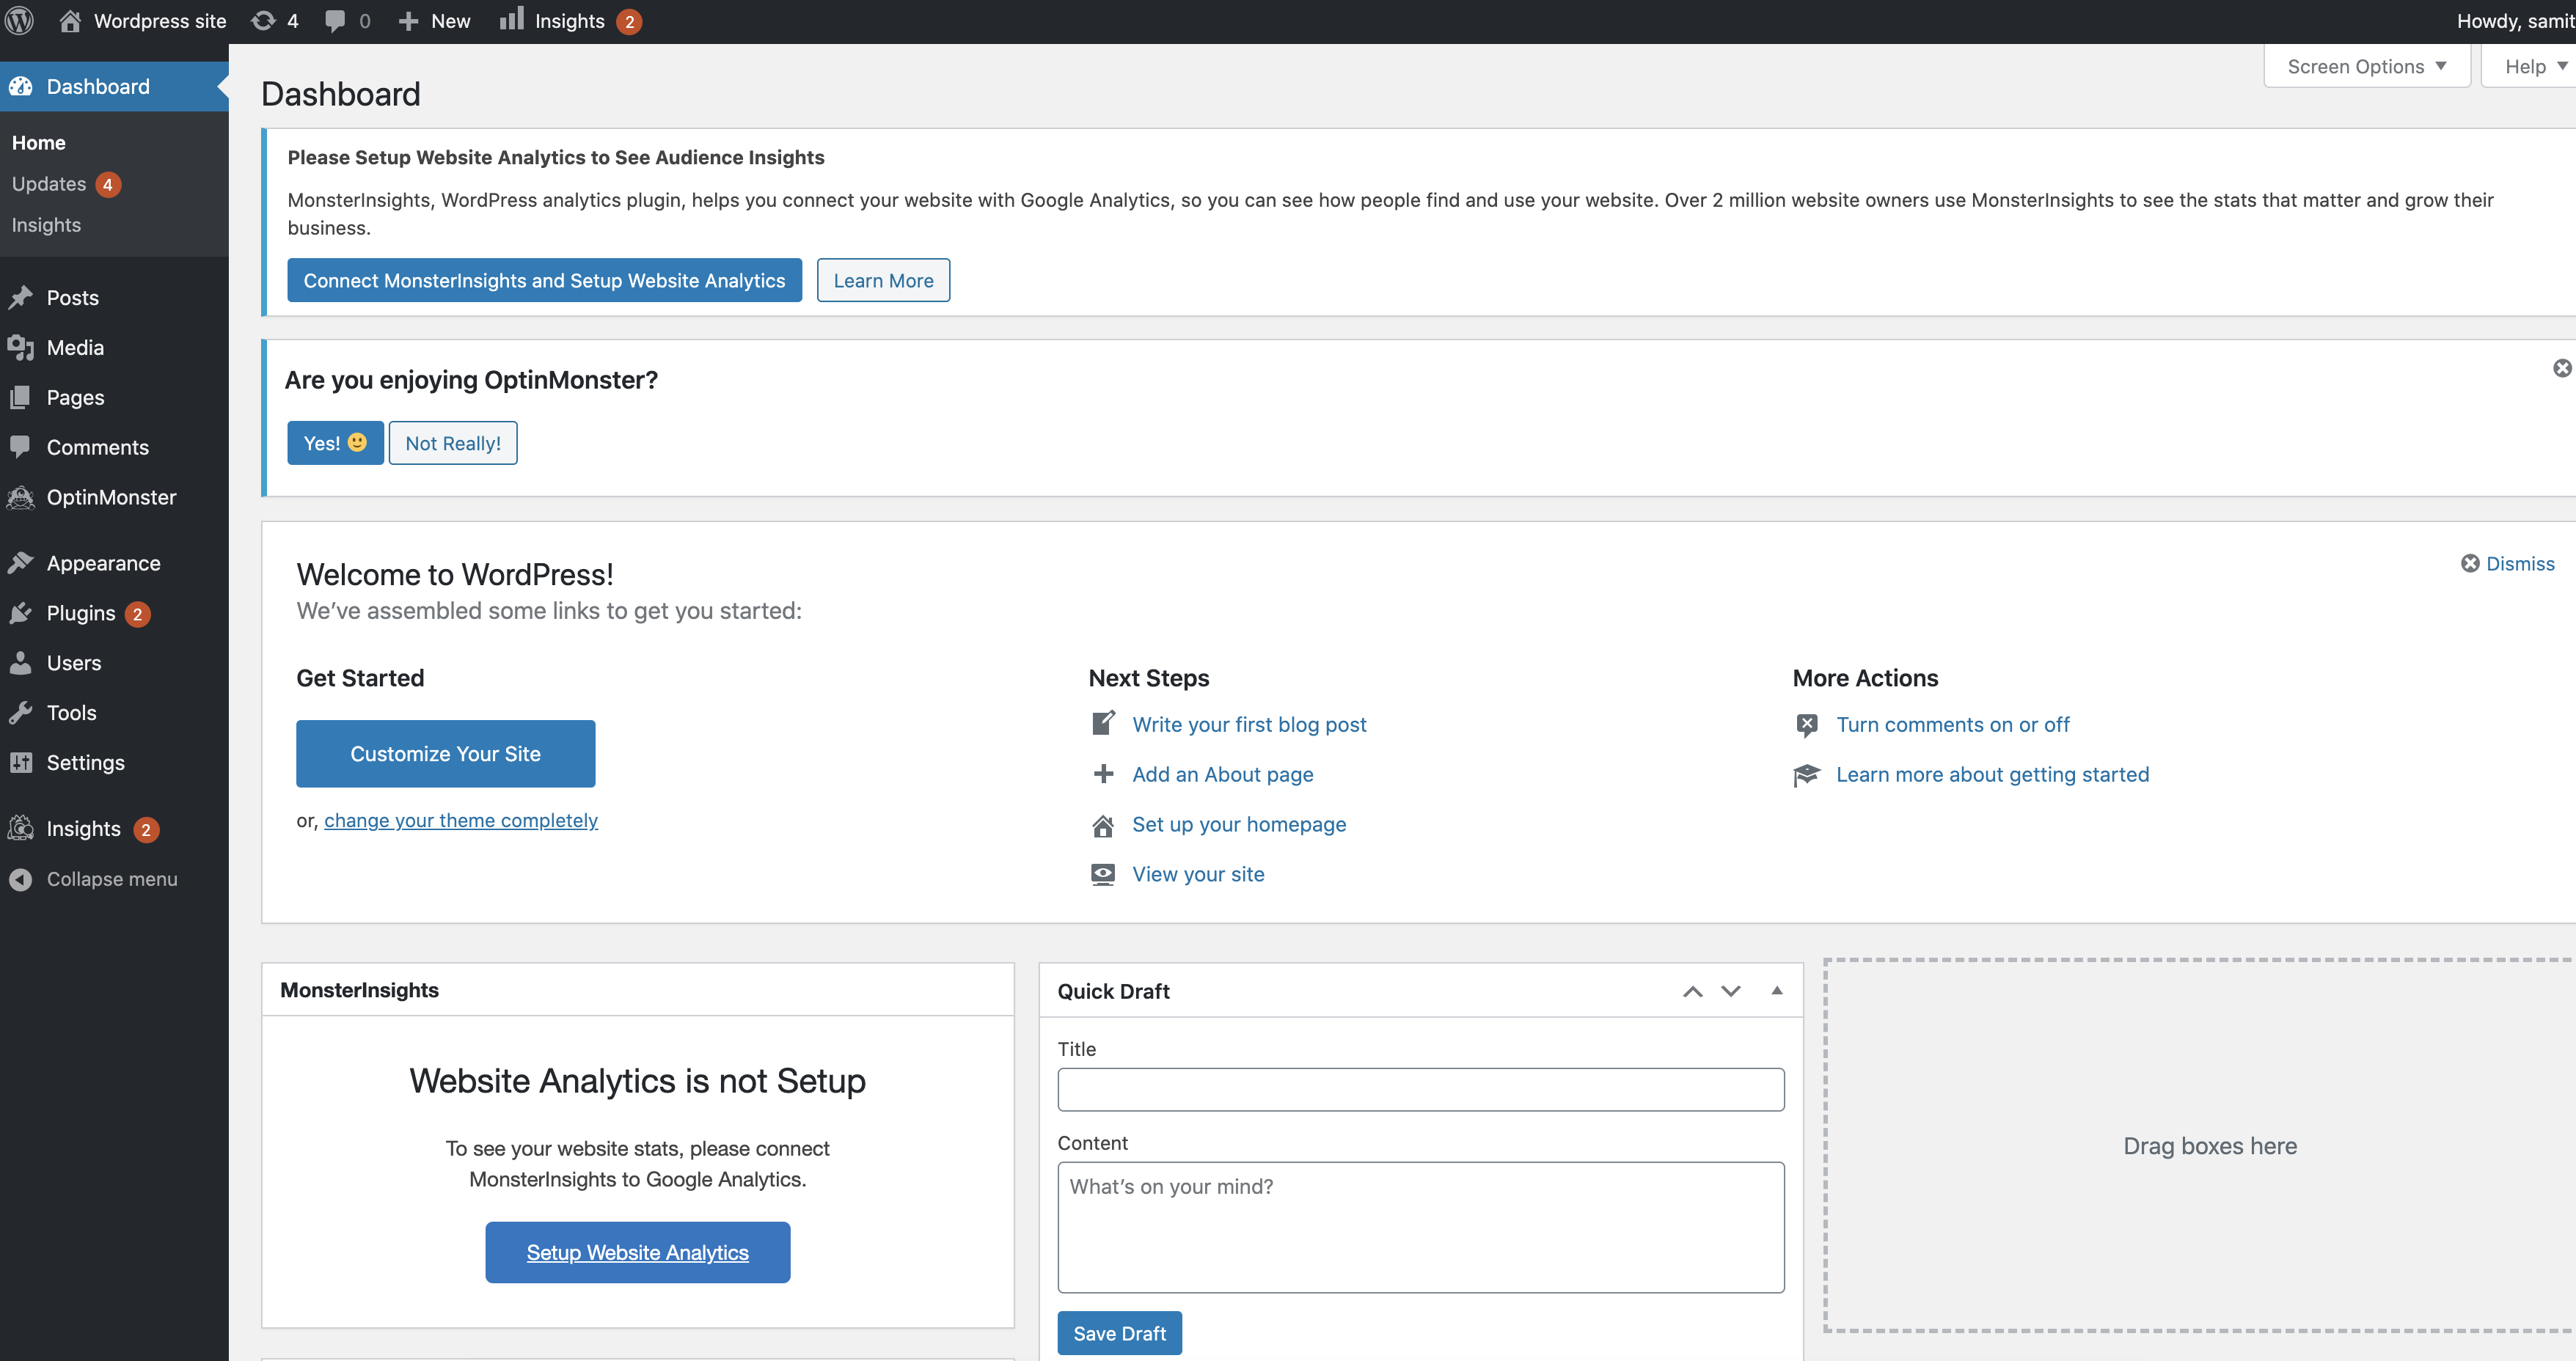Go to Updates submenu item

click(49, 184)
